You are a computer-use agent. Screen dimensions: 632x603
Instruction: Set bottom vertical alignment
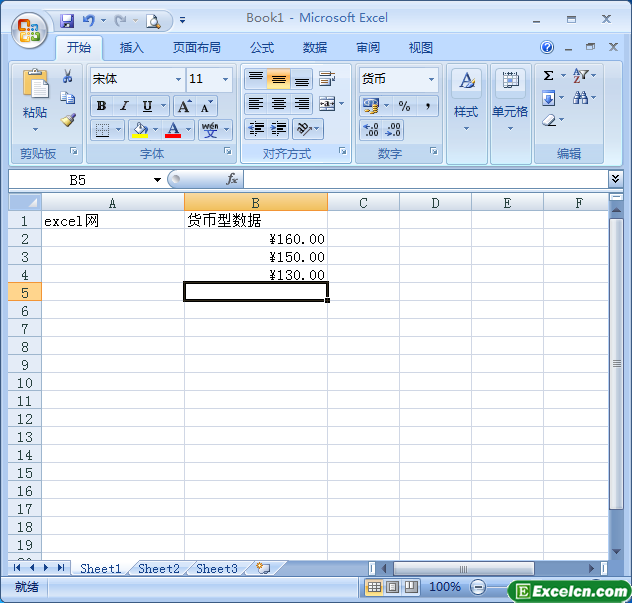point(301,79)
